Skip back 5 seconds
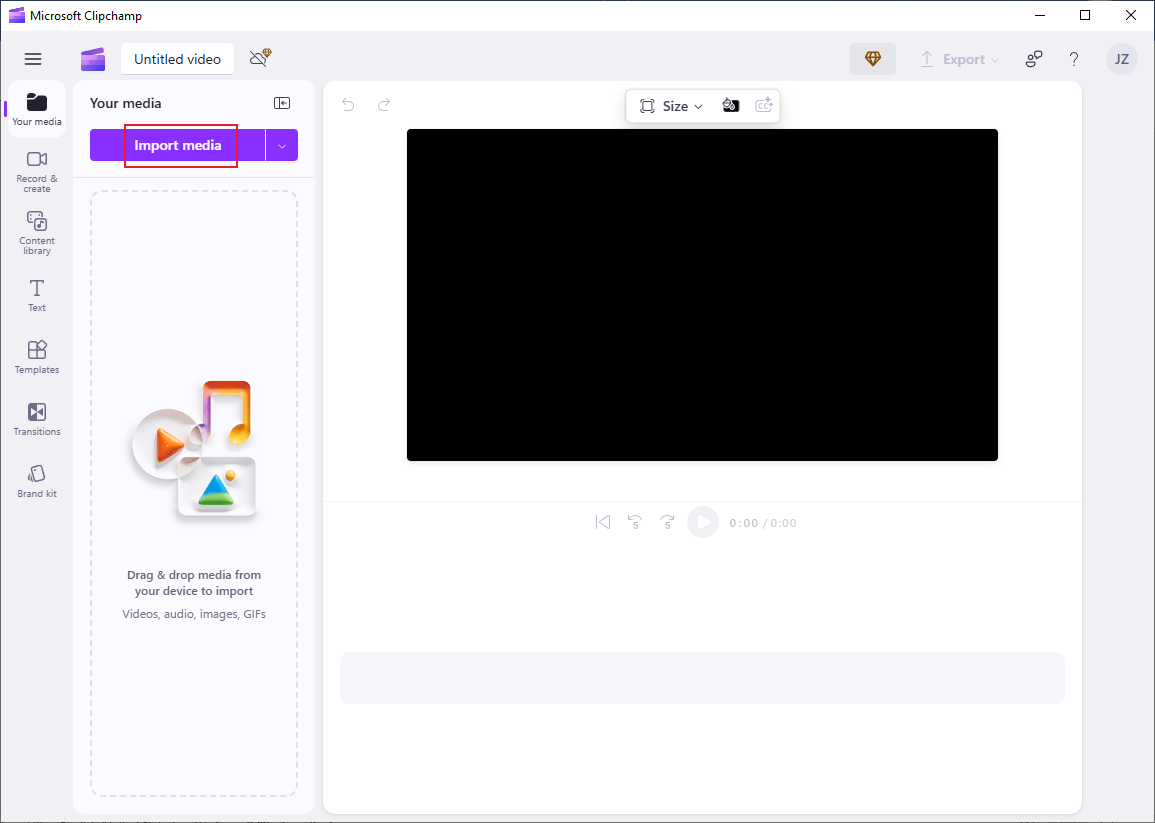This screenshot has height=823, width=1155. point(634,522)
